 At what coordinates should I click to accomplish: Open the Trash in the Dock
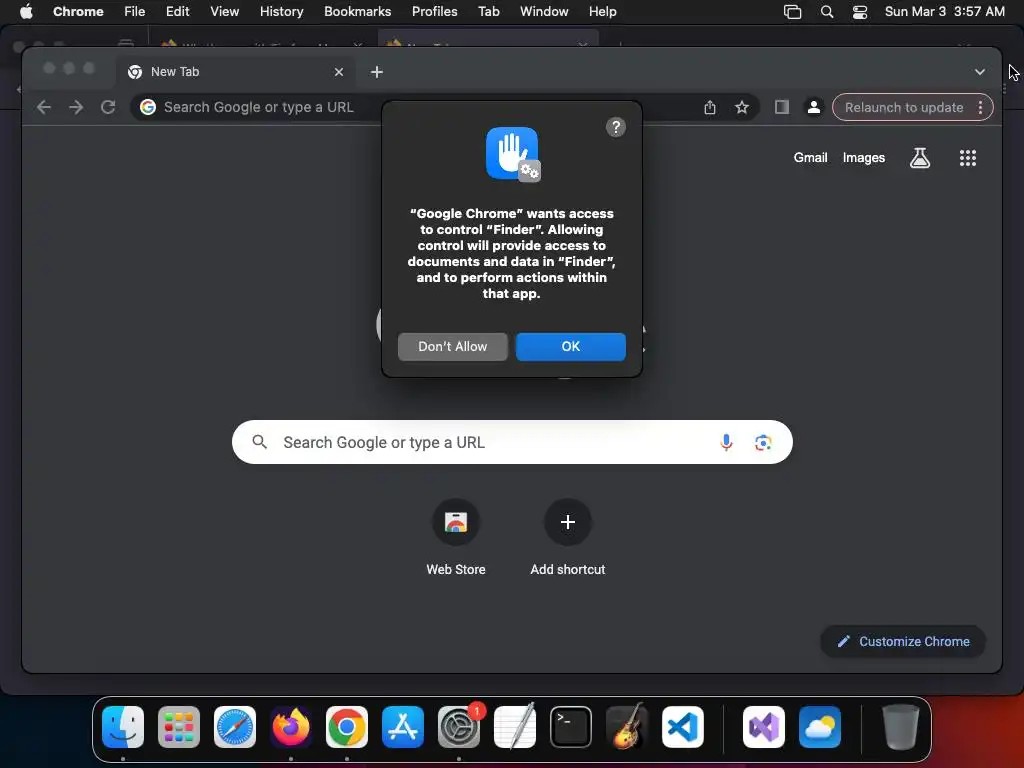pyautogui.click(x=901, y=727)
